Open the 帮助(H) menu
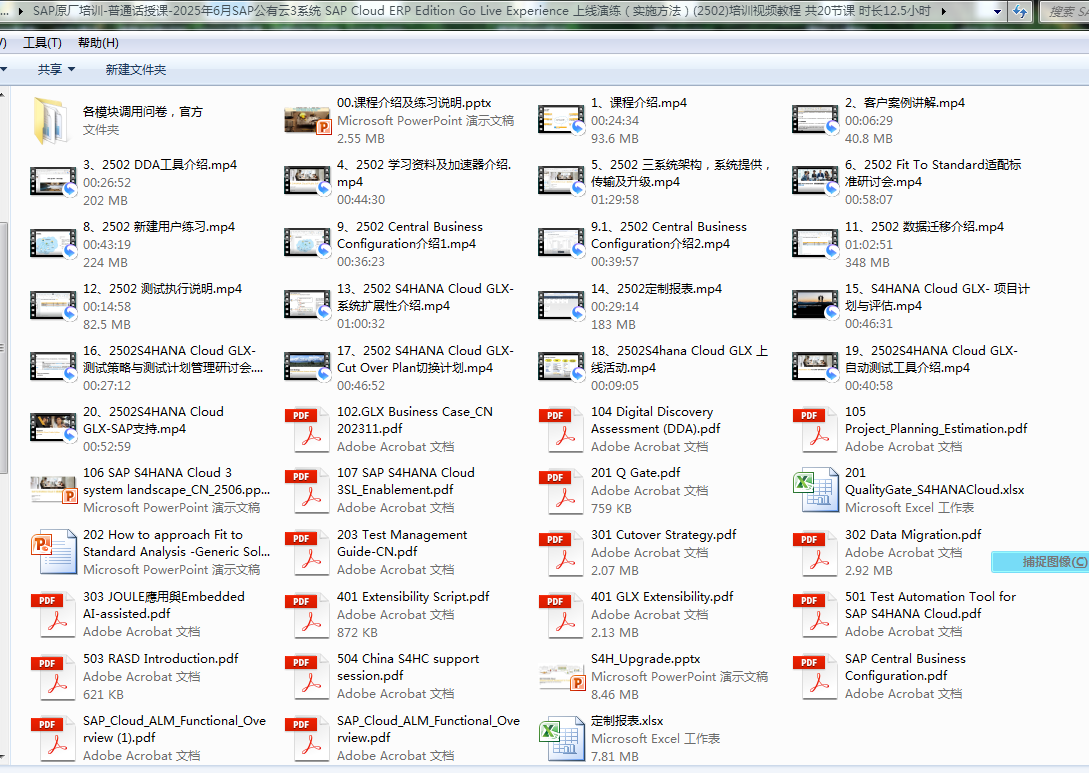 pyautogui.click(x=97, y=43)
